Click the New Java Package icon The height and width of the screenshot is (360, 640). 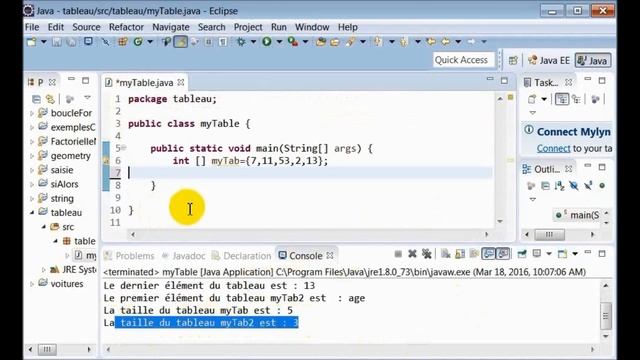123,42
